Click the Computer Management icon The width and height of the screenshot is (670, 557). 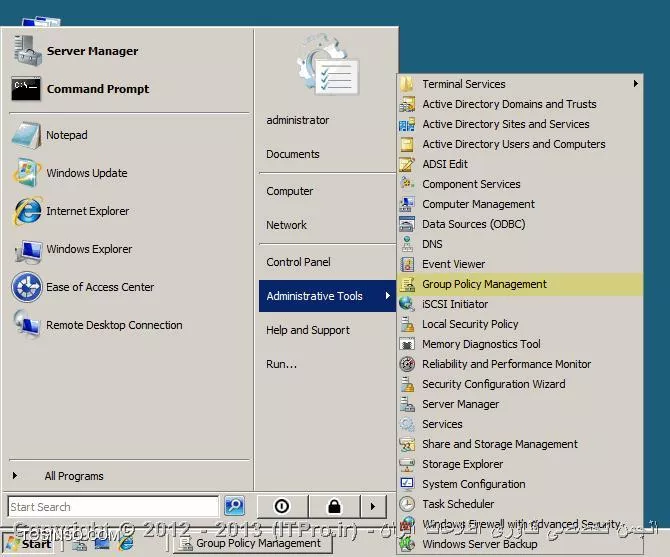click(407, 204)
